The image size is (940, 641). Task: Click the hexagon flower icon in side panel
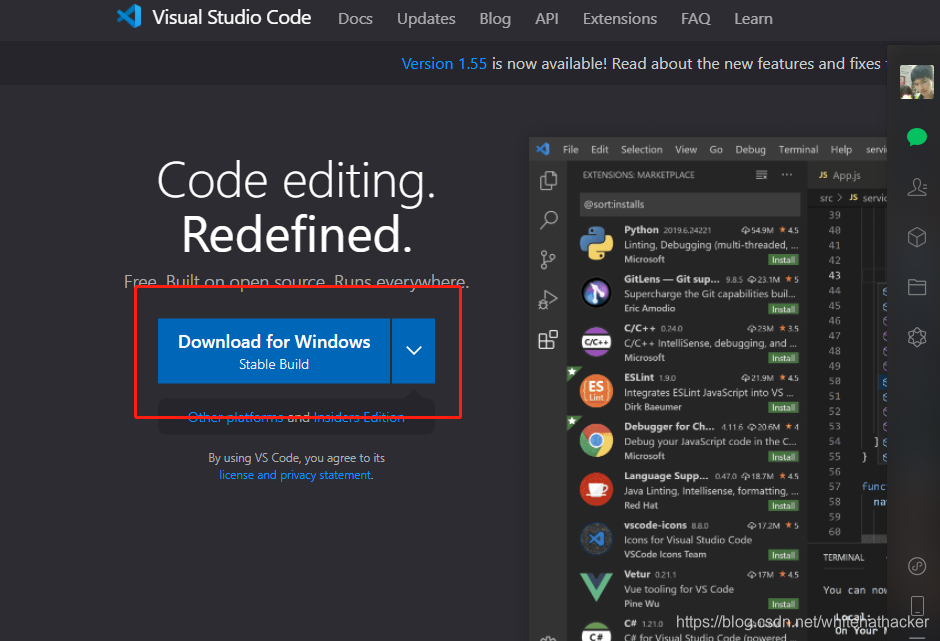click(x=917, y=337)
